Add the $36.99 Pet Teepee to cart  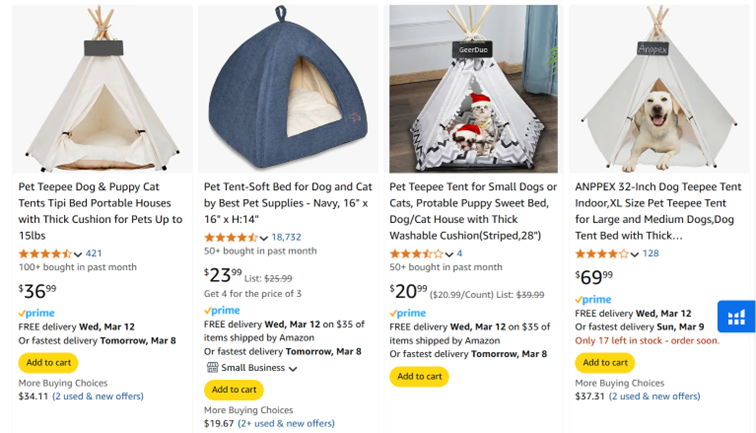[48, 362]
